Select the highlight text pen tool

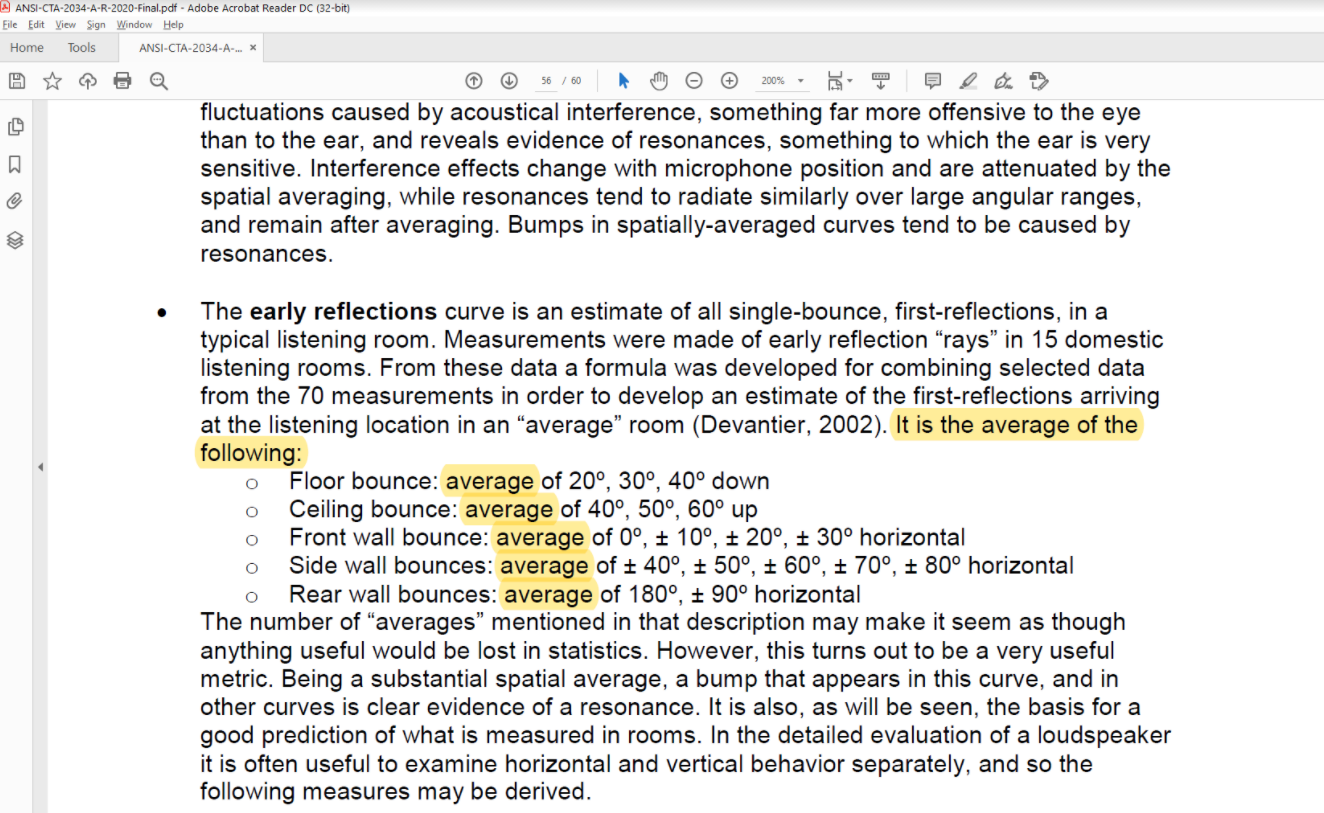[x=968, y=81]
